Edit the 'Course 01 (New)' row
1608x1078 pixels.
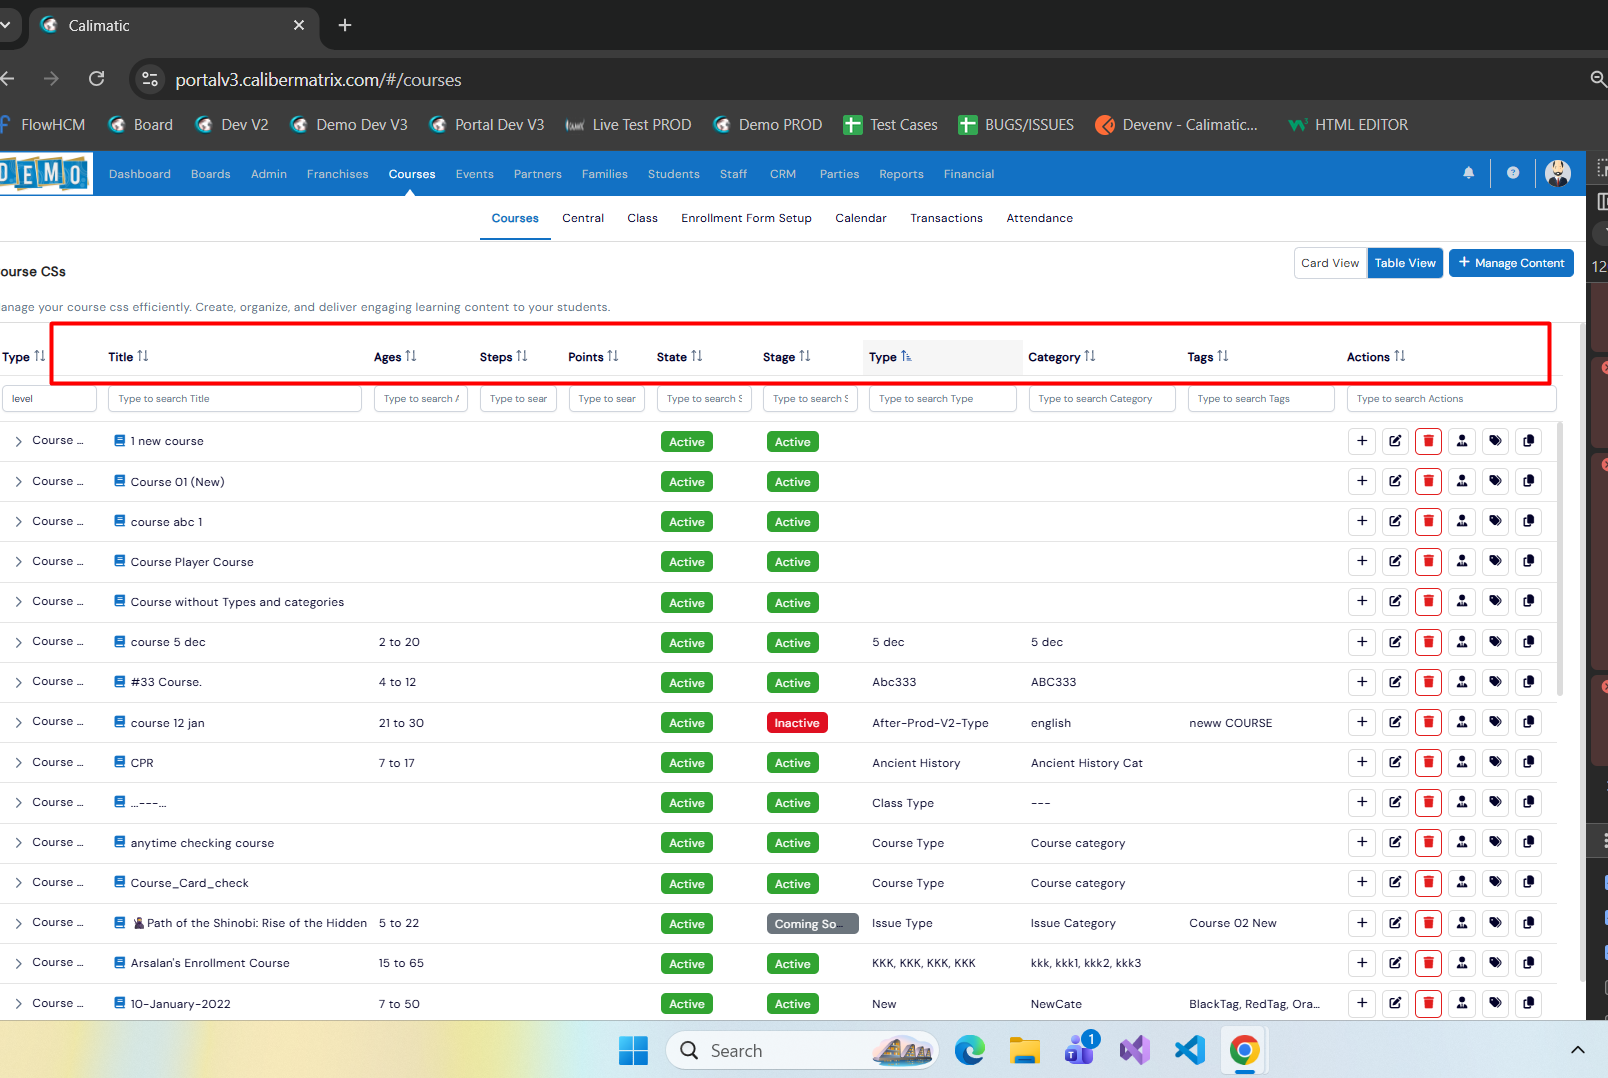pyautogui.click(x=1395, y=481)
